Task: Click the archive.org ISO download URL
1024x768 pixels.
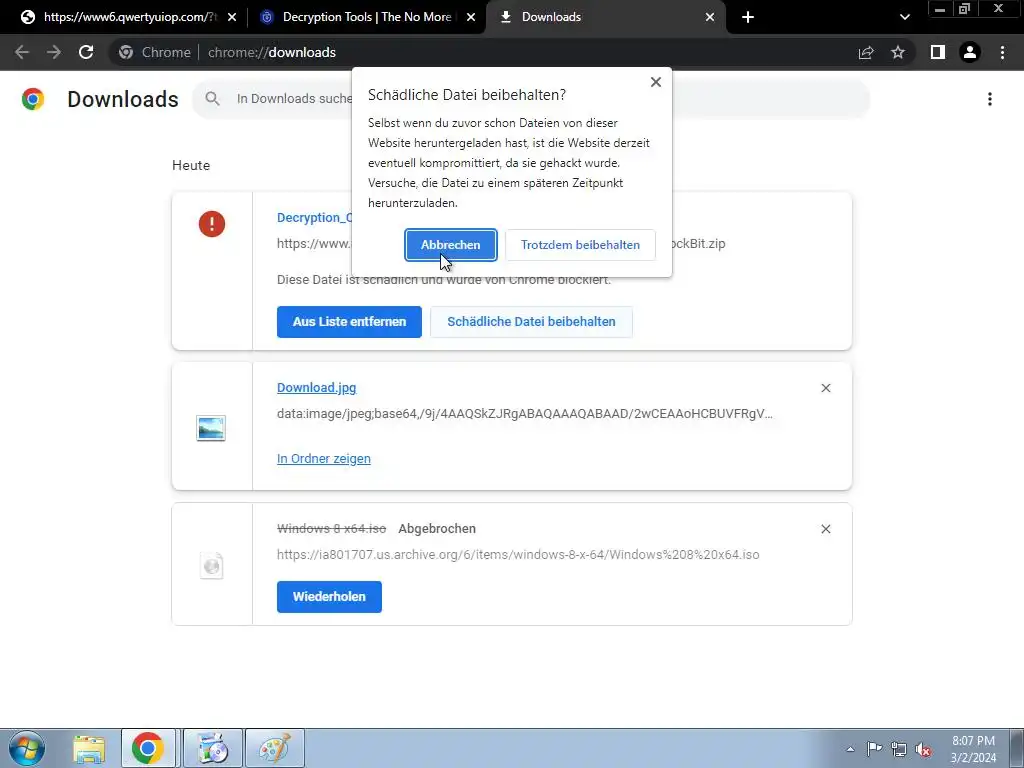Action: click(518, 555)
